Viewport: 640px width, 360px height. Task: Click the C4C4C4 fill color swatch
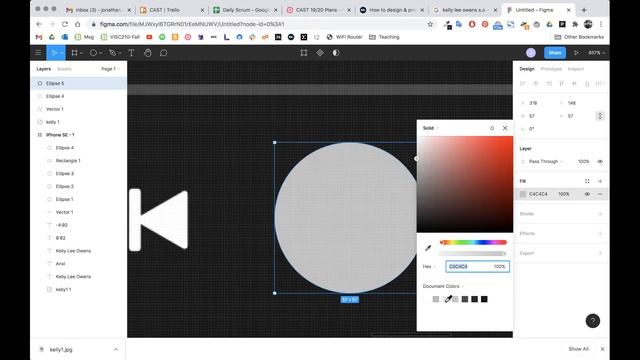[523, 194]
